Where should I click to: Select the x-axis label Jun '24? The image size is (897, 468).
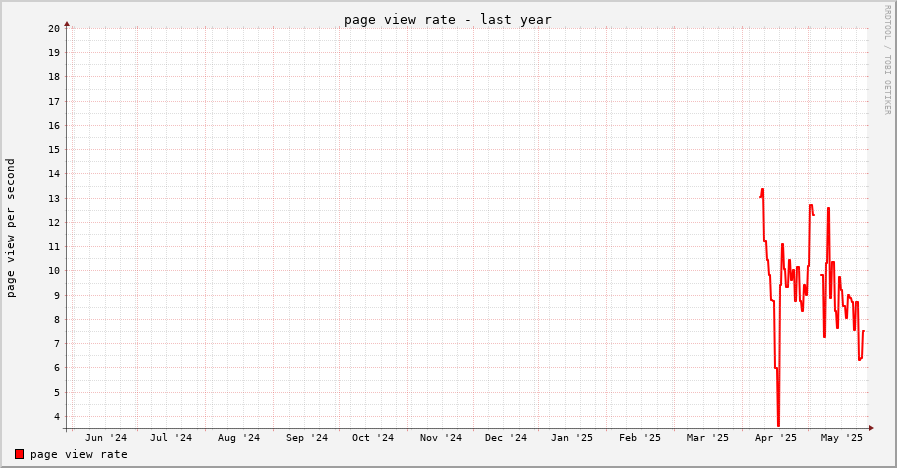[x=106, y=438]
